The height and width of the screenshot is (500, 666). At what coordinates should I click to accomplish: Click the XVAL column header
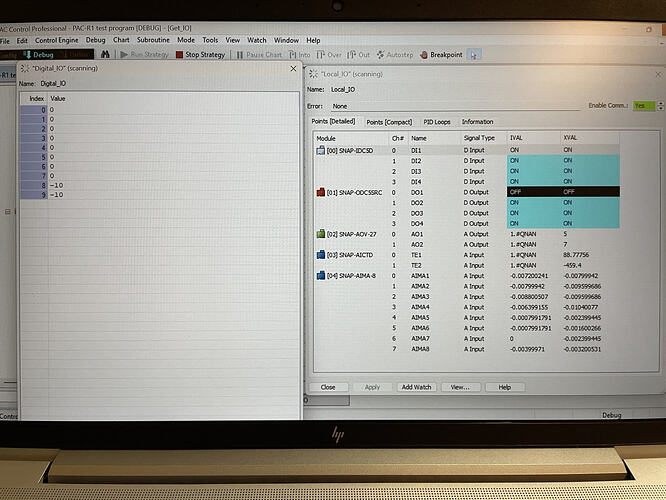[x=590, y=138]
